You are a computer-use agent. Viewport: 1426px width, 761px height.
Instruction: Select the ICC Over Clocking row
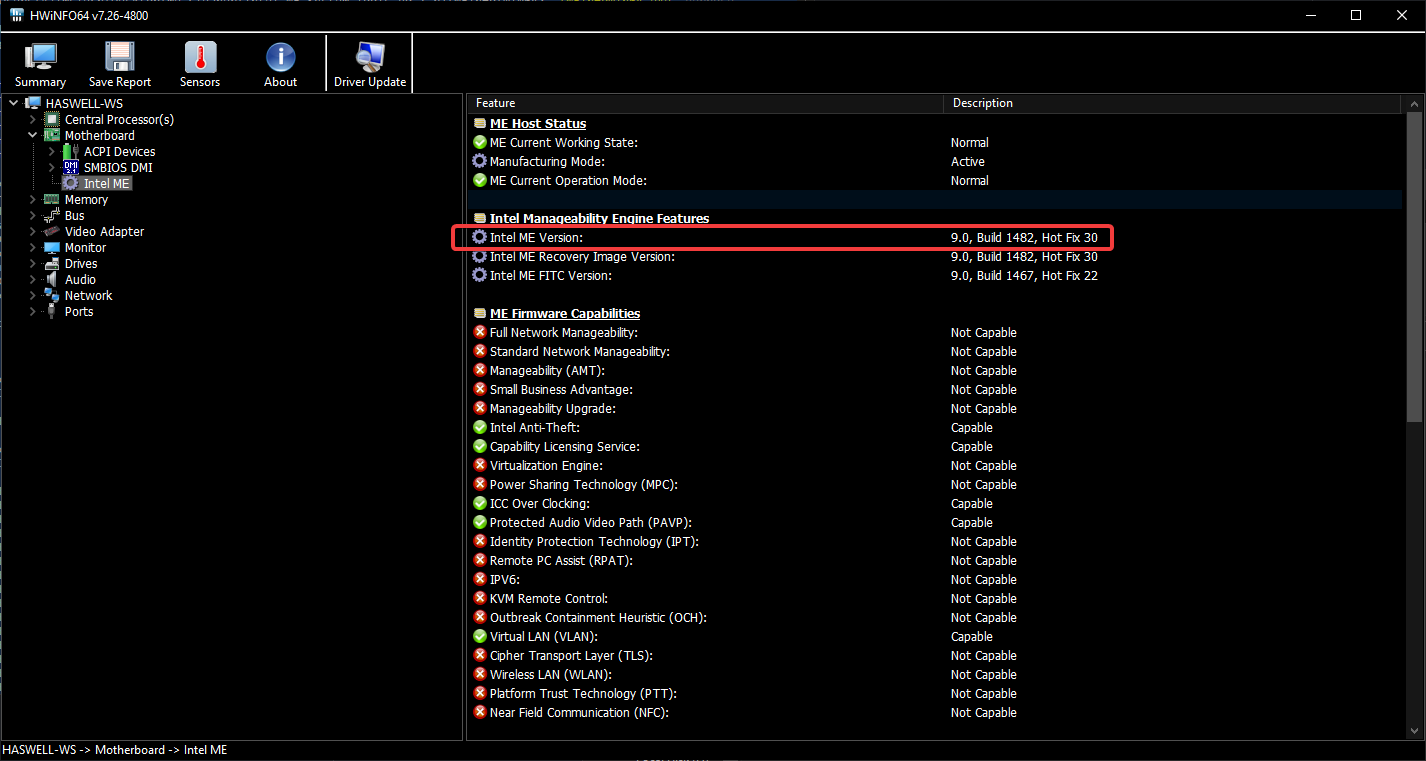935,503
